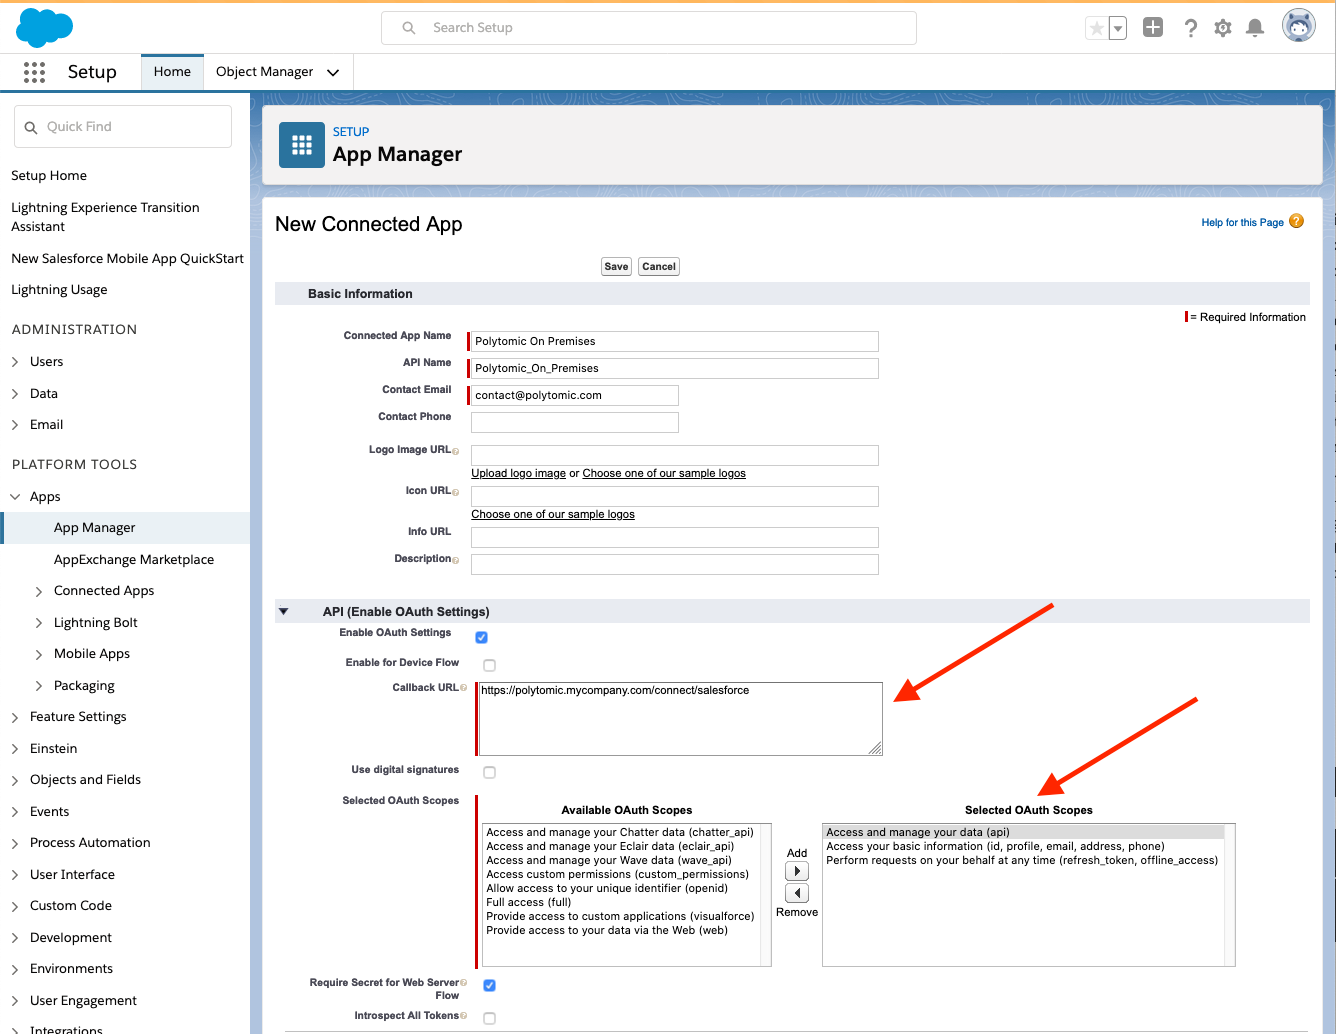Image resolution: width=1336 pixels, height=1034 pixels.
Task: Check Enable for Device Flow checkbox
Action: tap(489, 665)
